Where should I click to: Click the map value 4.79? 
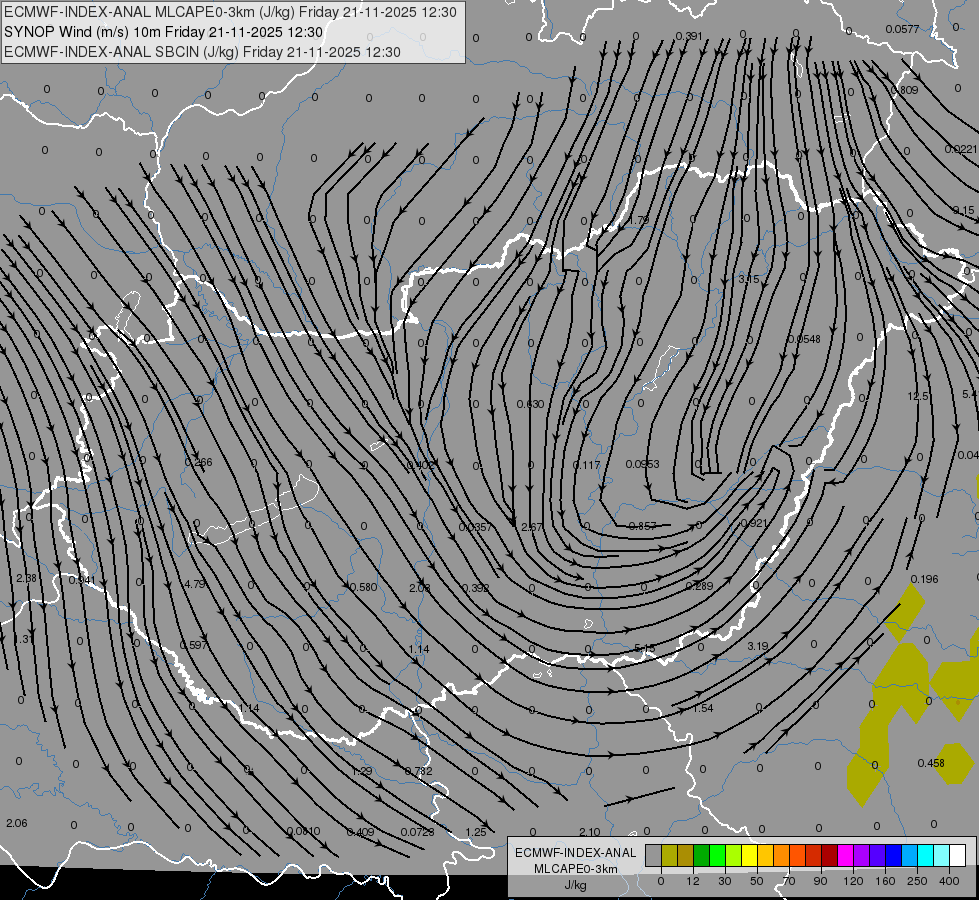[x=195, y=585]
